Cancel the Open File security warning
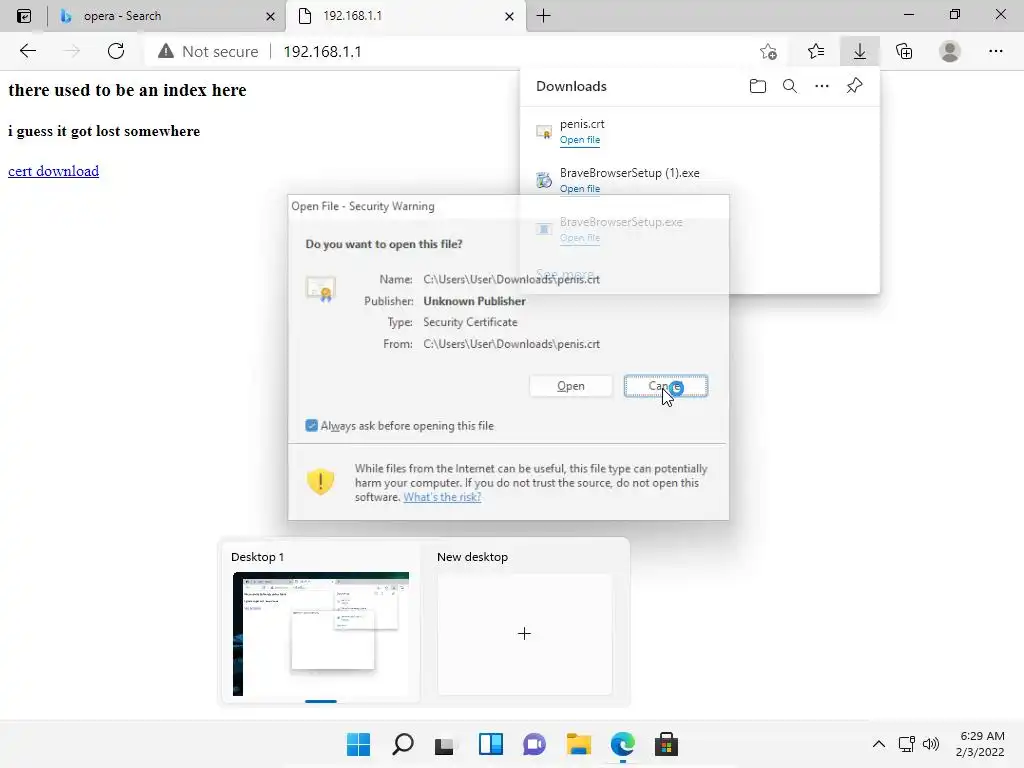Viewport: 1024px width, 768px height. [665, 386]
